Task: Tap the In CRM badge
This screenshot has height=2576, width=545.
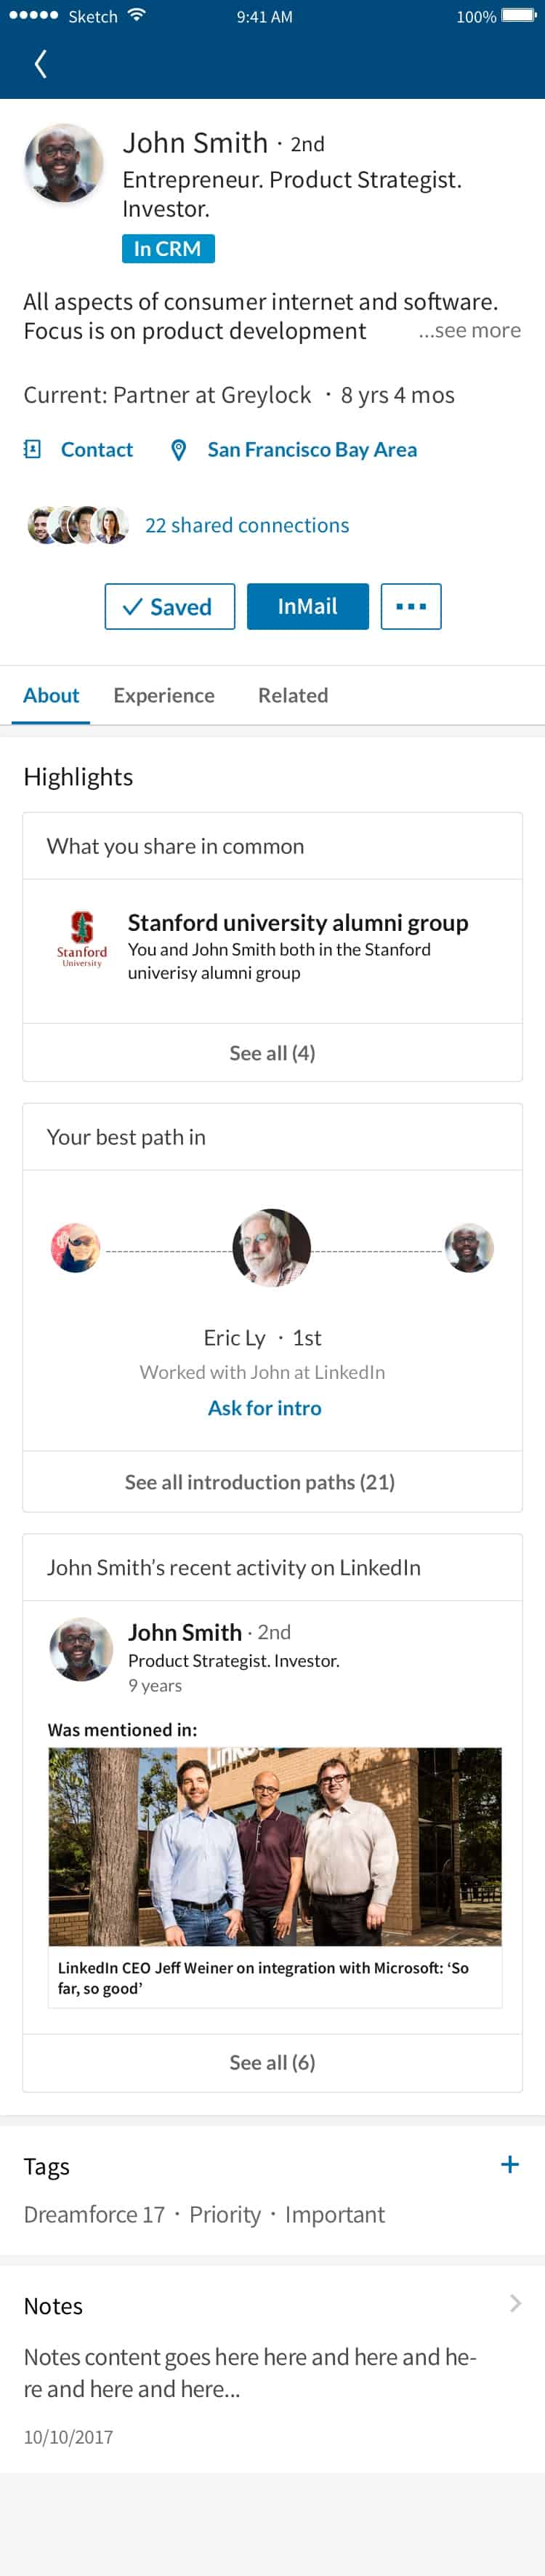Action: [167, 248]
